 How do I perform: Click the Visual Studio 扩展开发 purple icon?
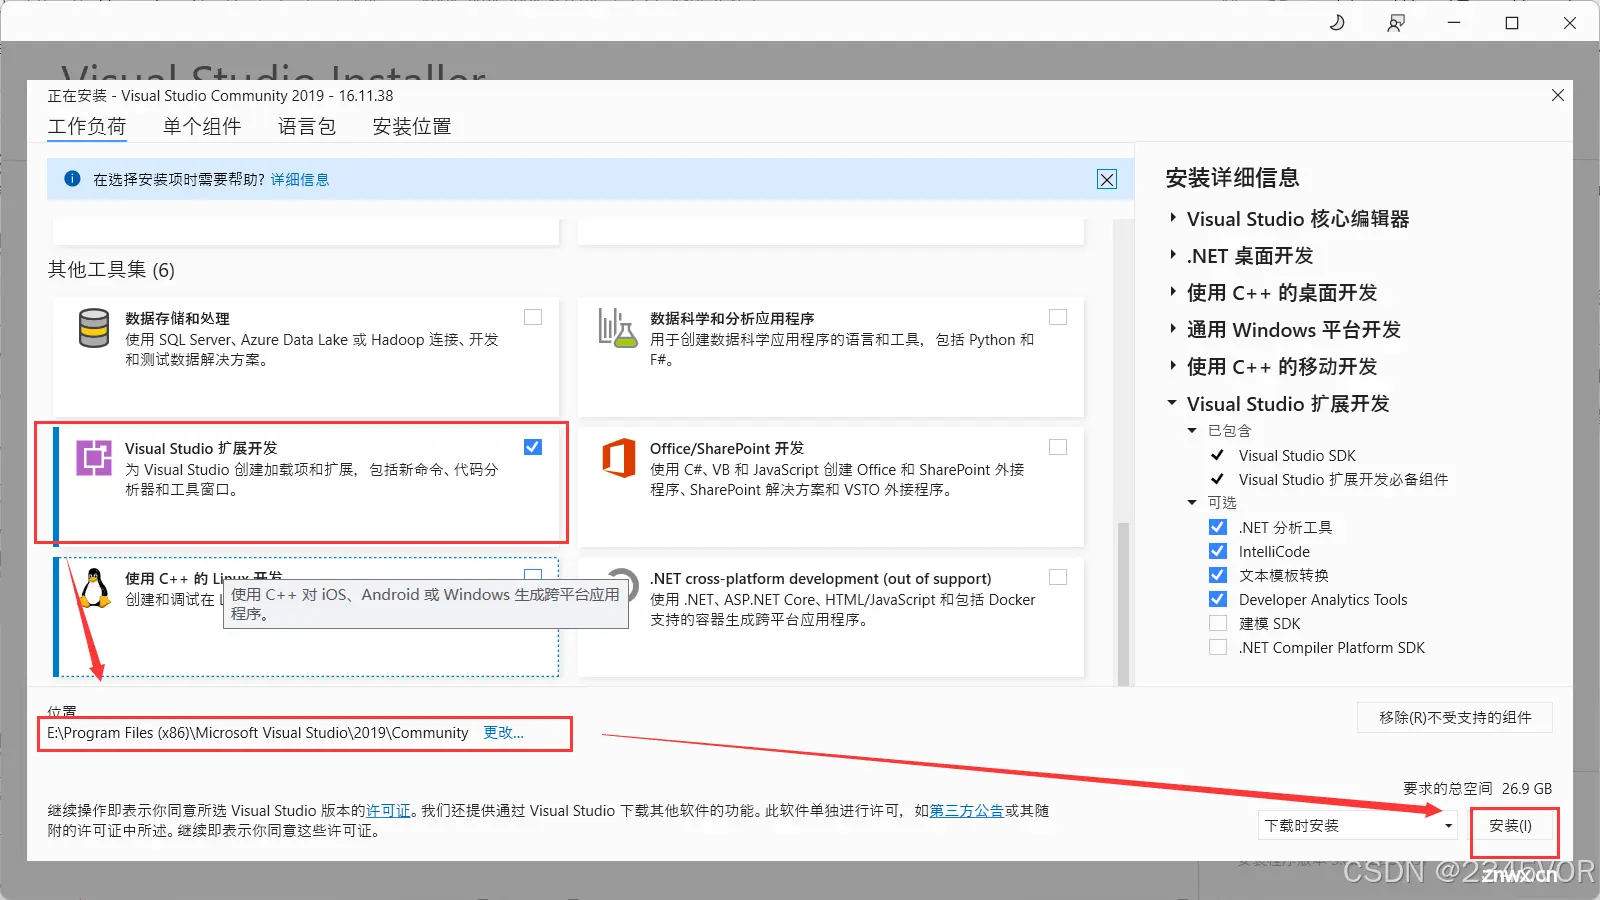tap(94, 458)
